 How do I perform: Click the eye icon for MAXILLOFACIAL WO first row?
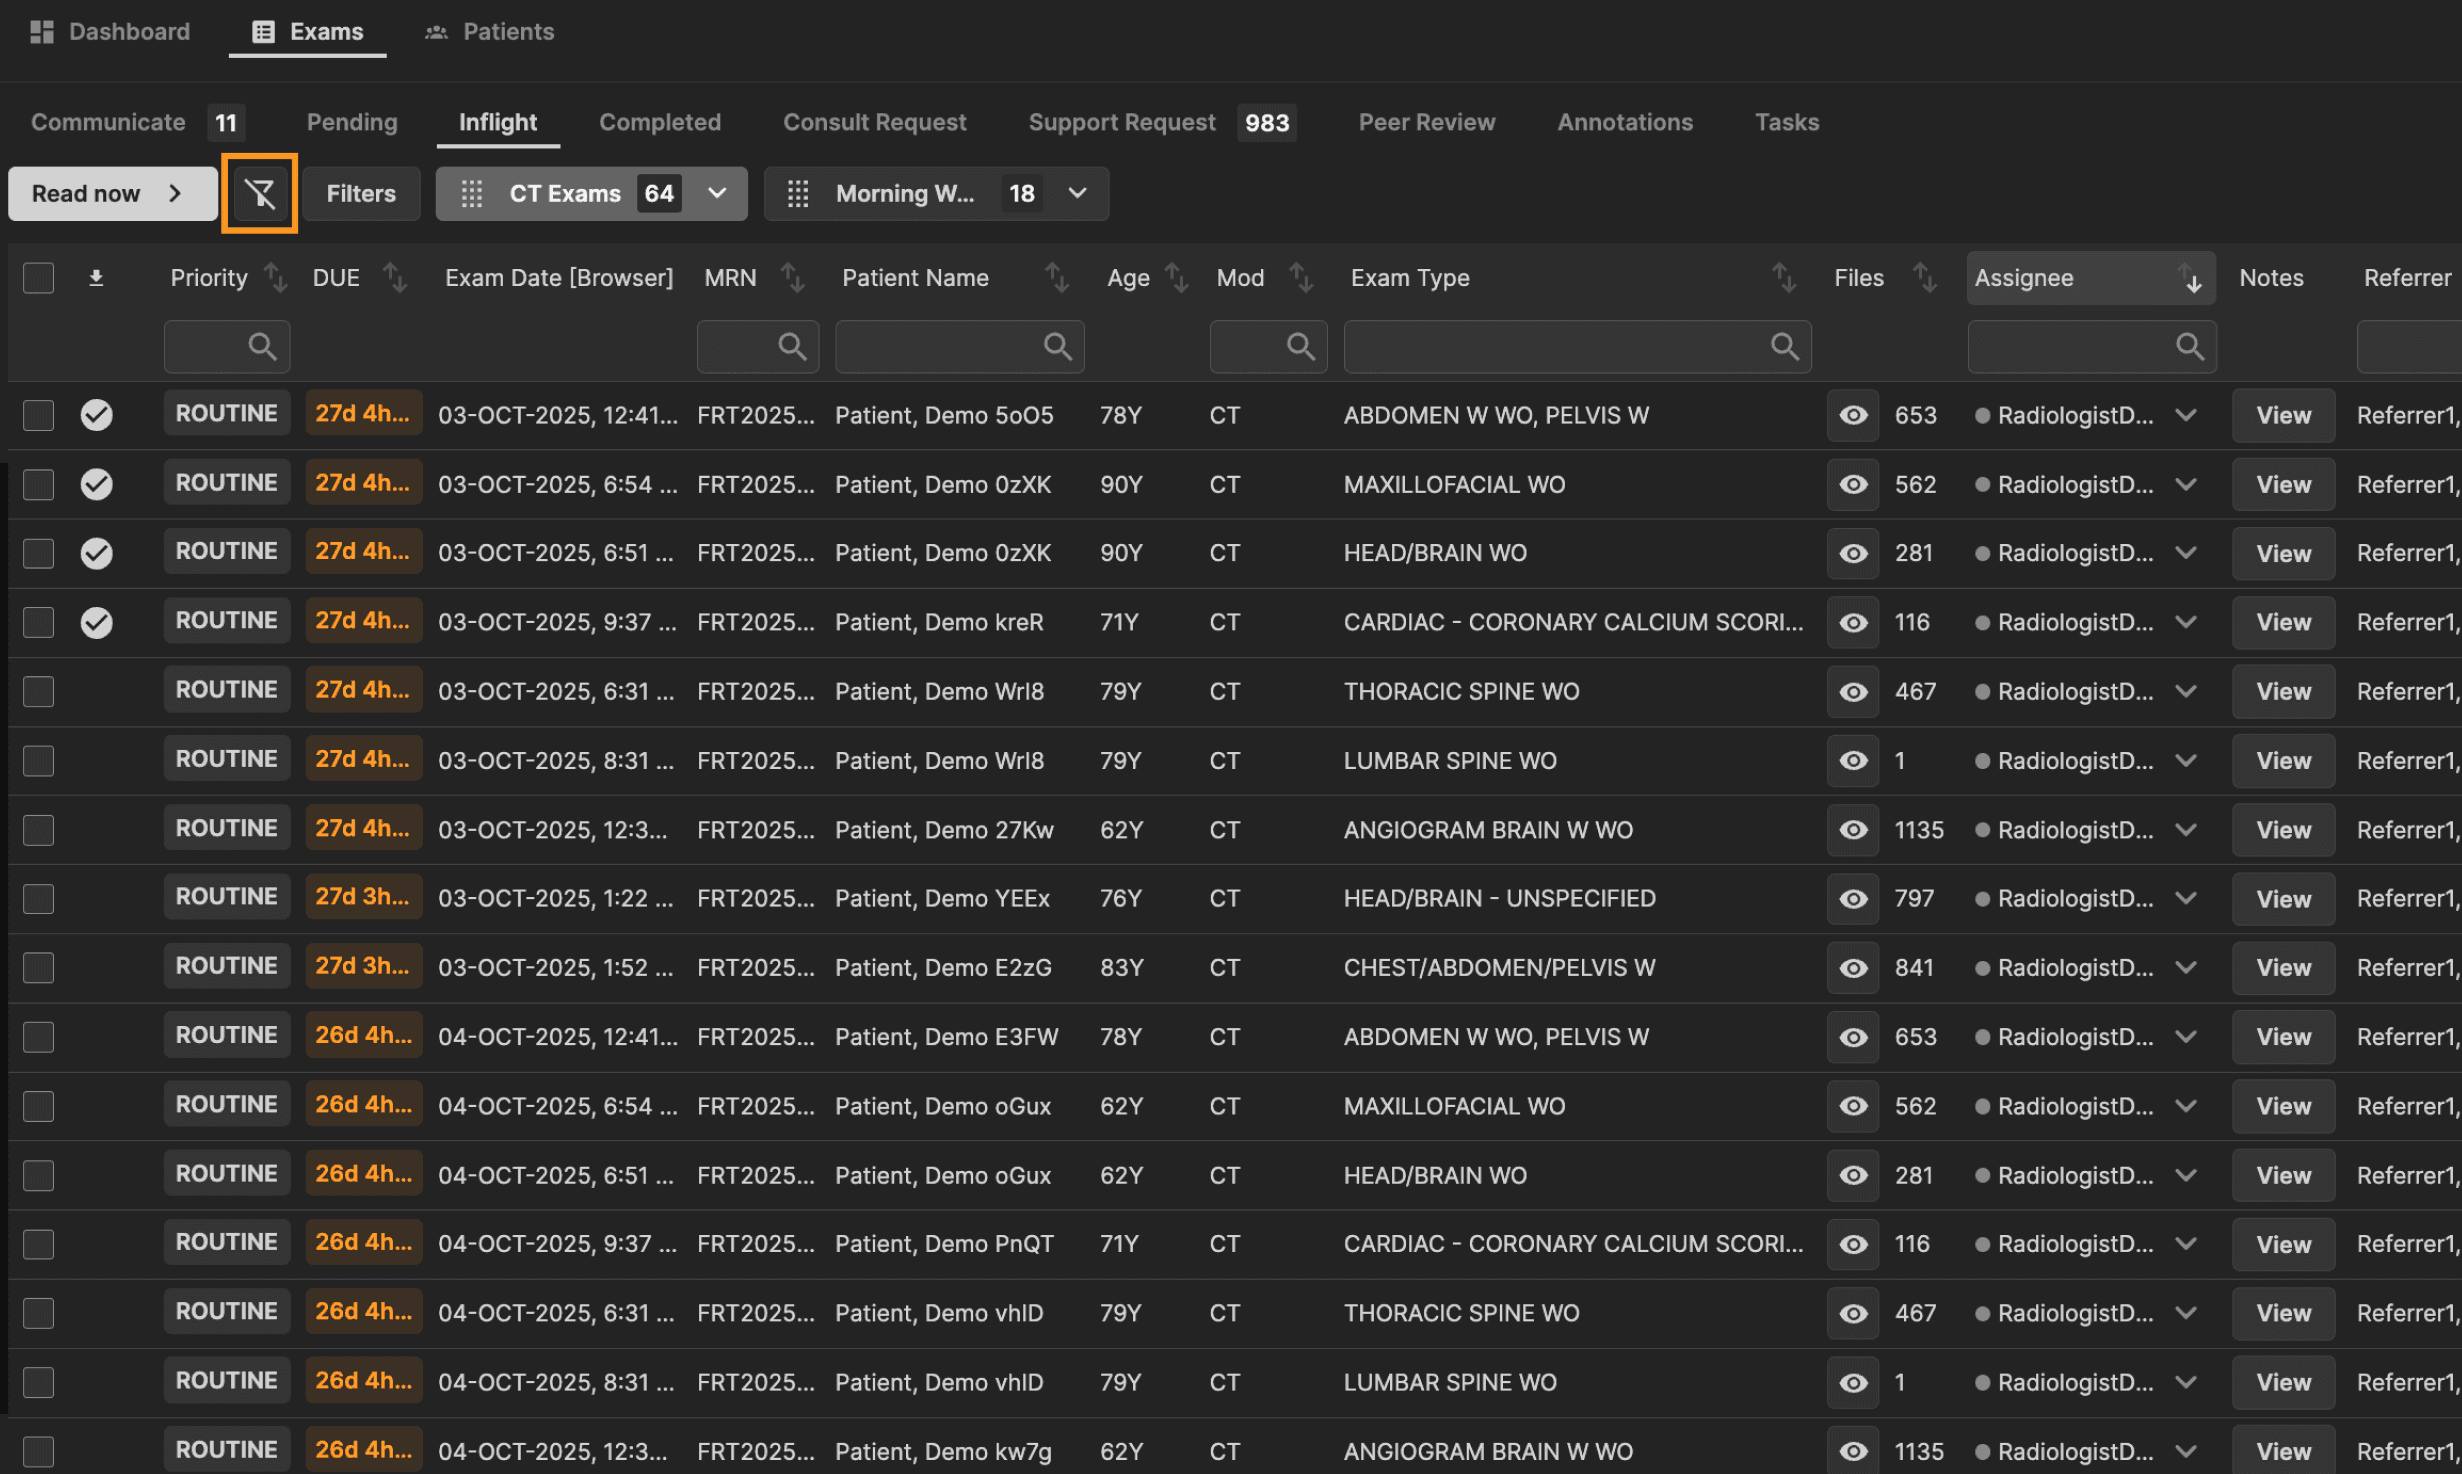[x=1852, y=484]
